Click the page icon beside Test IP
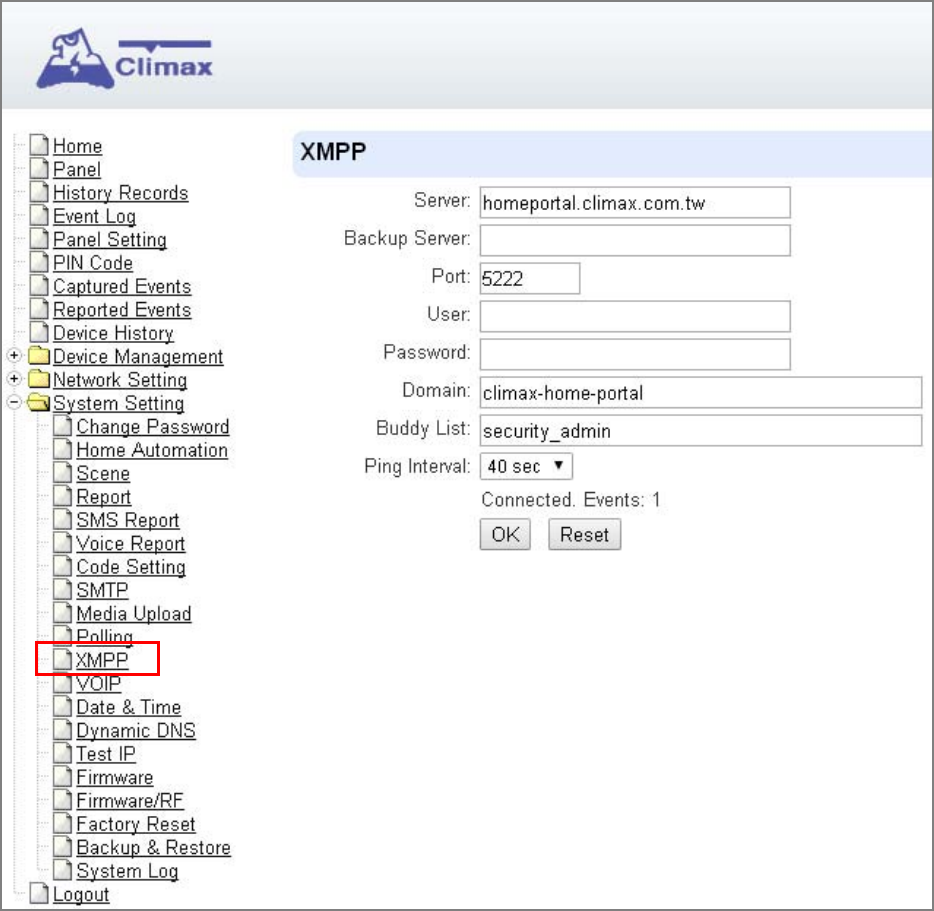The height and width of the screenshot is (911, 934). pos(63,753)
